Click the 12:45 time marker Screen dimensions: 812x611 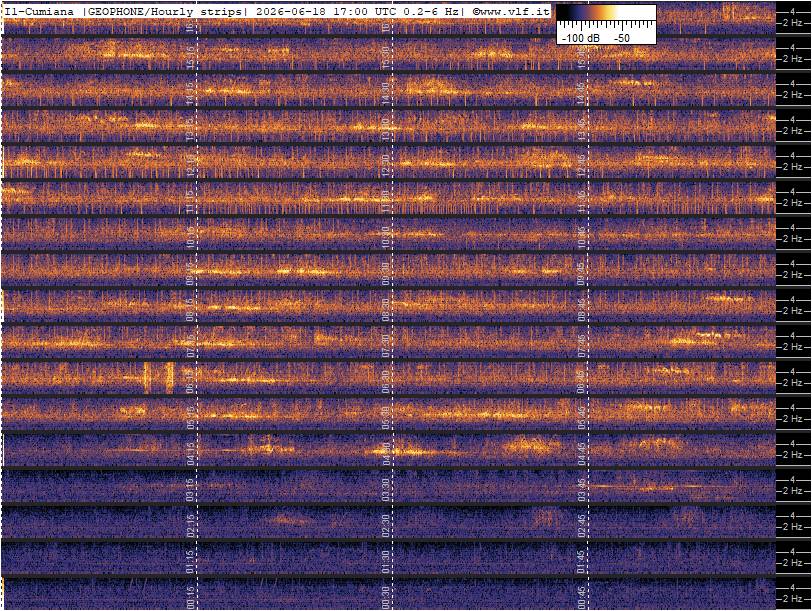(x=581, y=165)
